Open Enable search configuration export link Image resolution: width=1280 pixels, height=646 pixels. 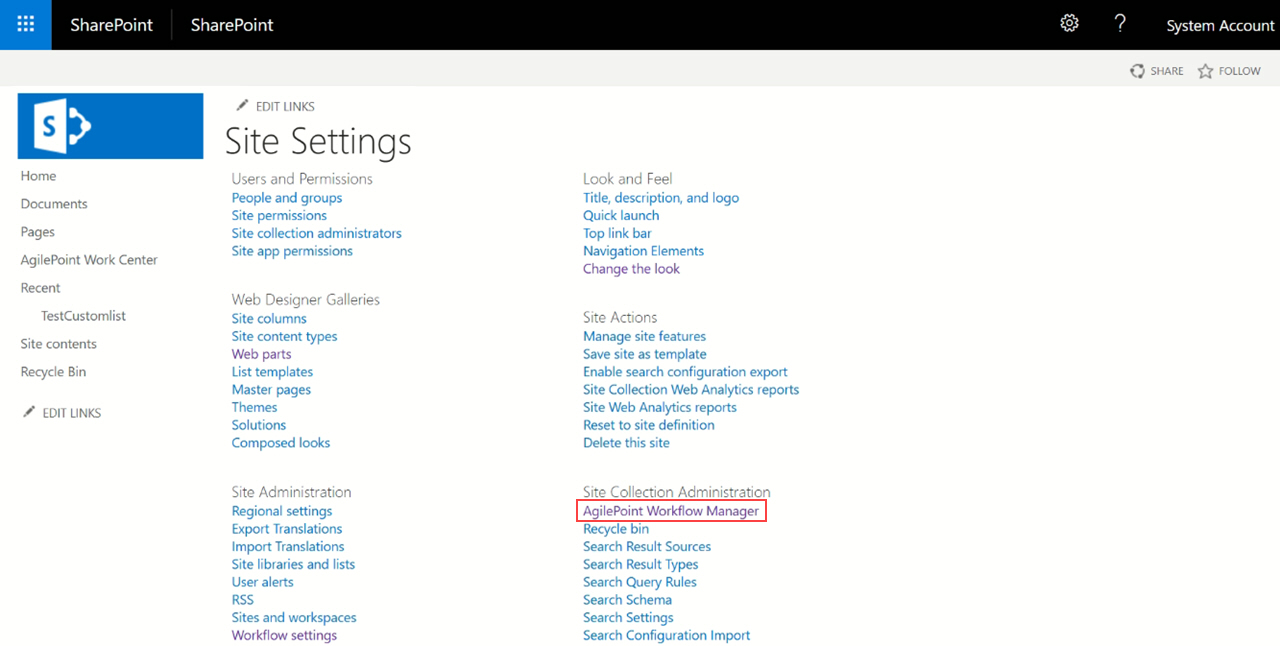[x=685, y=372]
